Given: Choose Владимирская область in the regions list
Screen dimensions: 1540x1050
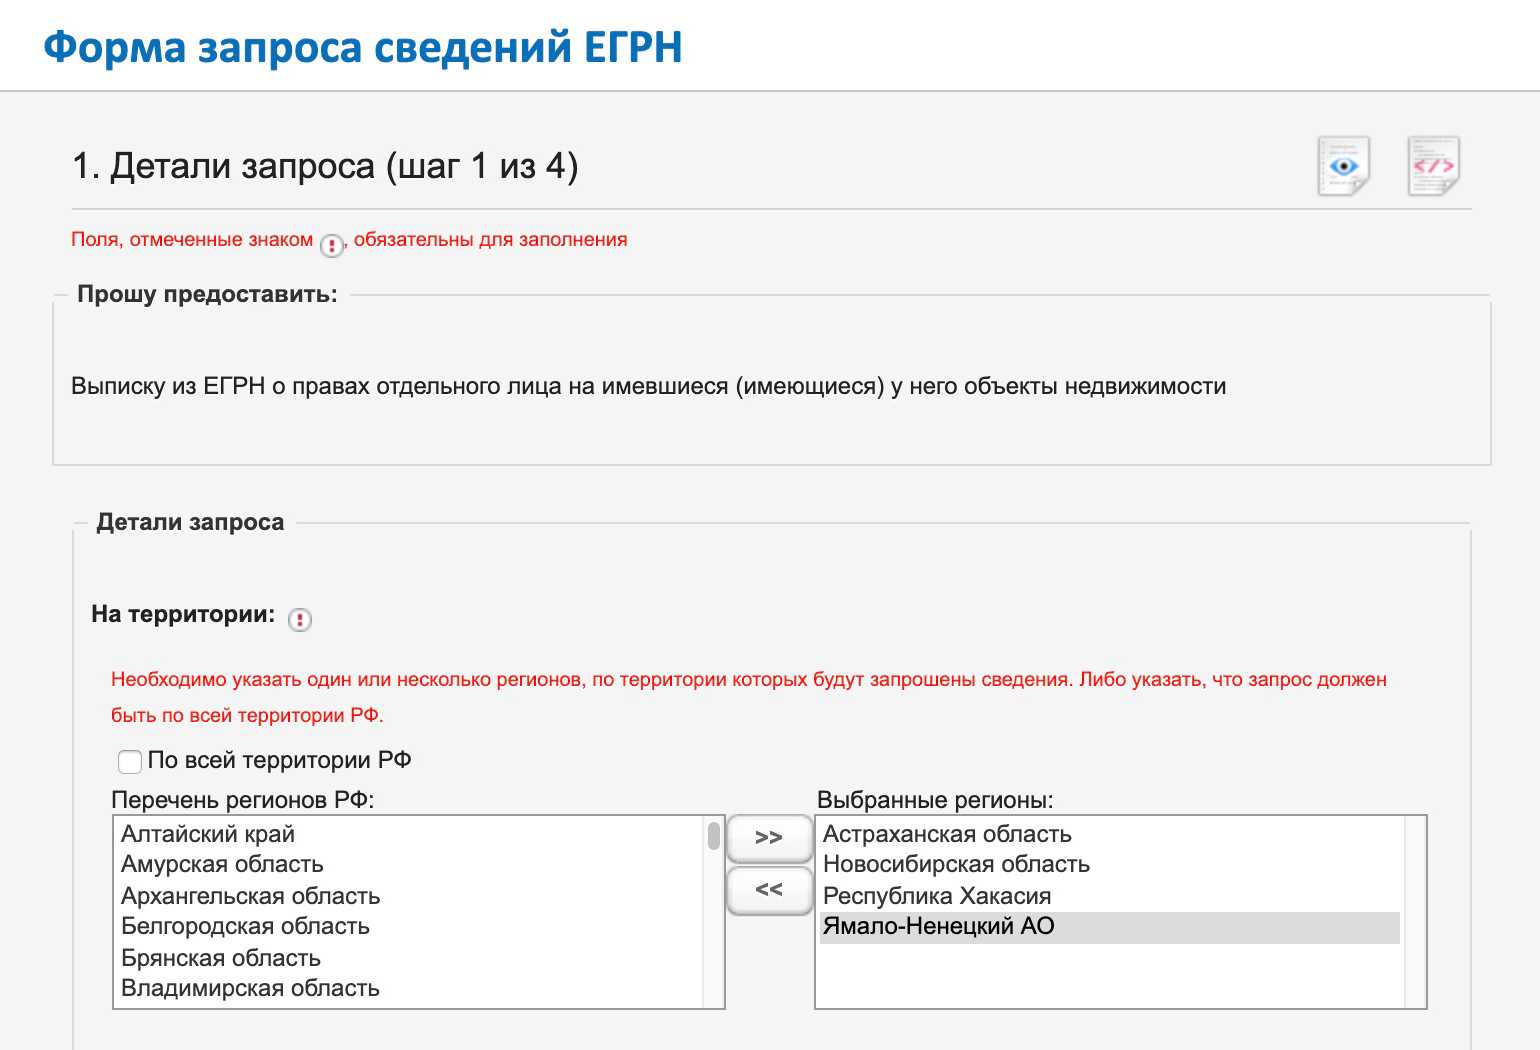Looking at the screenshot, I should tap(250, 988).
